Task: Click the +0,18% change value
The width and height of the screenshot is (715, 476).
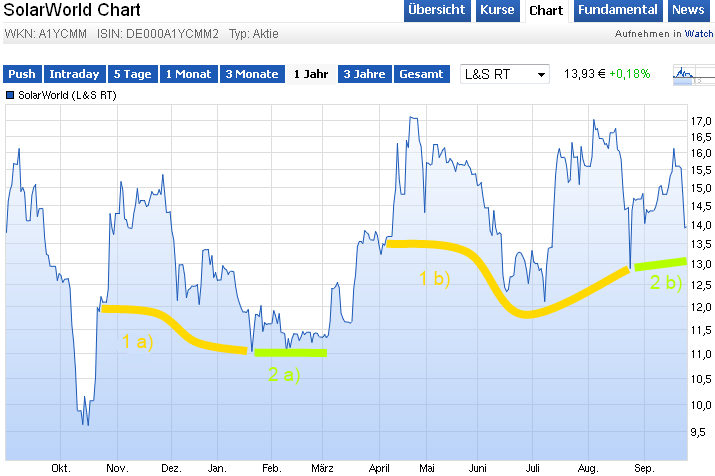Action: [x=630, y=74]
